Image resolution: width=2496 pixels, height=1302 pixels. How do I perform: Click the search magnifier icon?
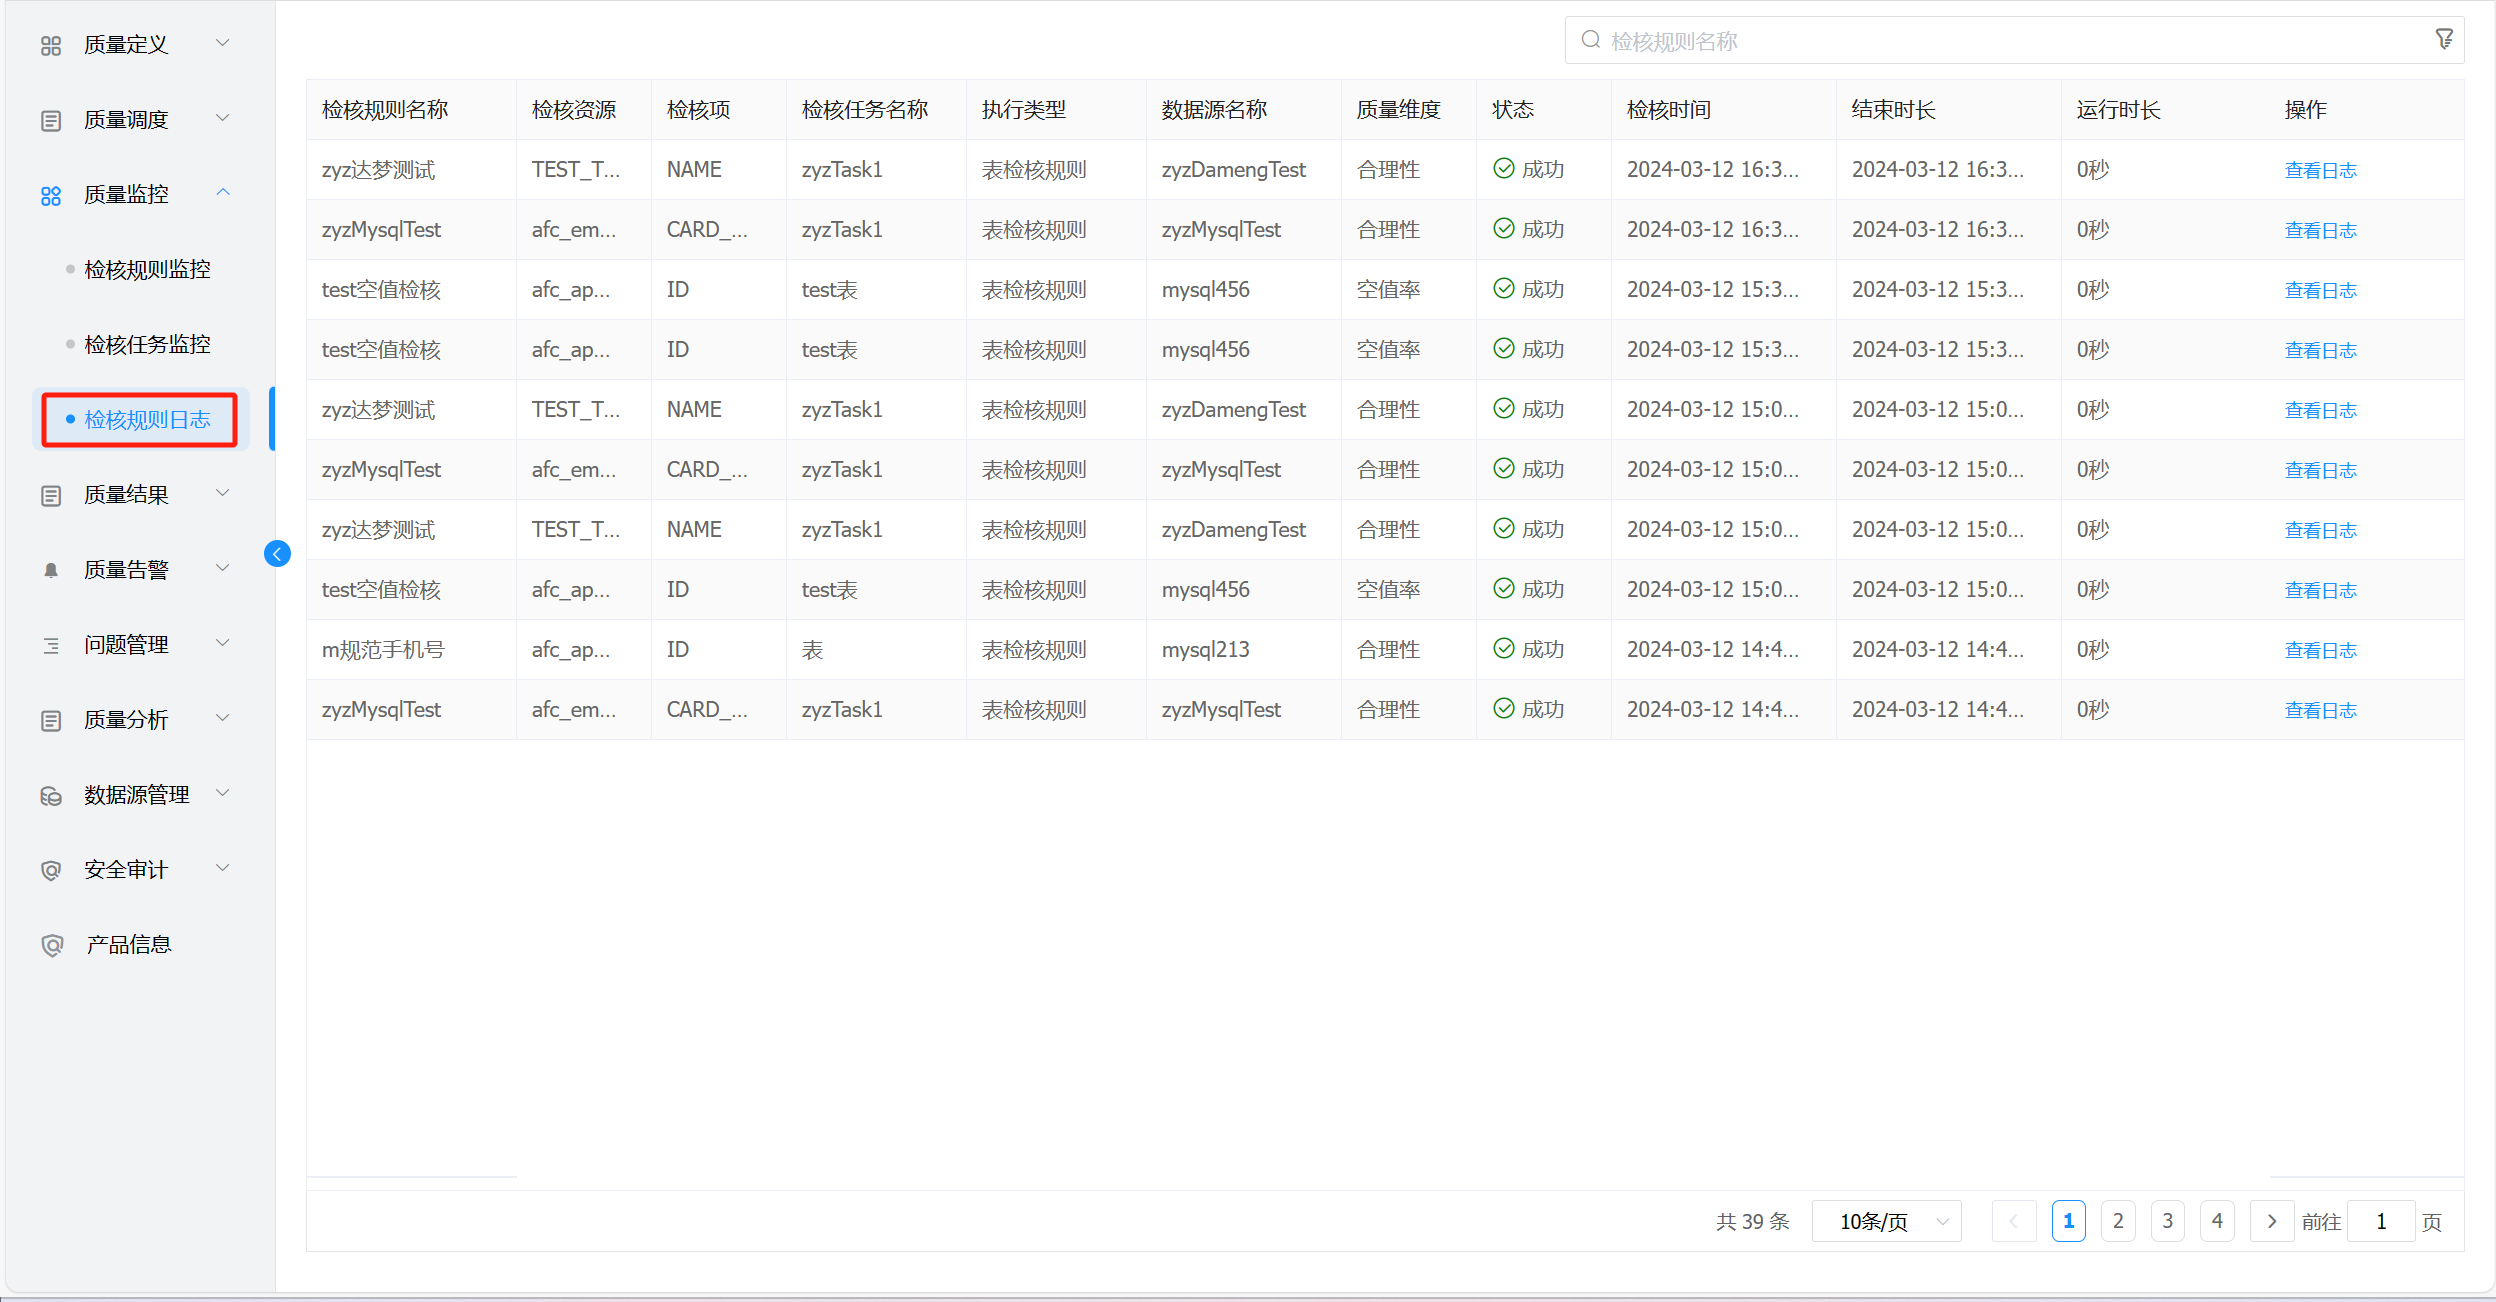coord(1590,40)
